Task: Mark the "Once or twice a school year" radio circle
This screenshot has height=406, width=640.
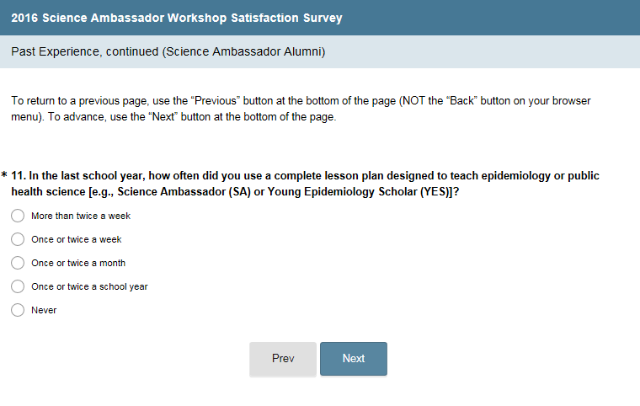Action: pyautogui.click(x=17, y=286)
